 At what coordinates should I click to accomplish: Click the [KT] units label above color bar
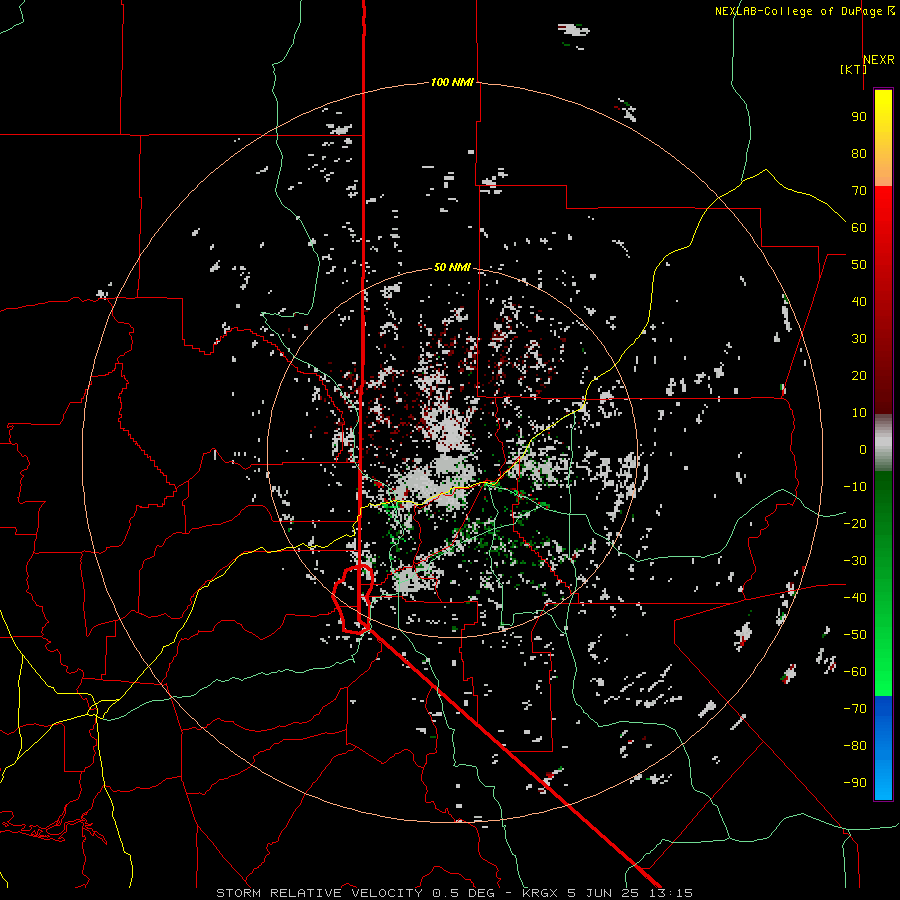(854, 69)
